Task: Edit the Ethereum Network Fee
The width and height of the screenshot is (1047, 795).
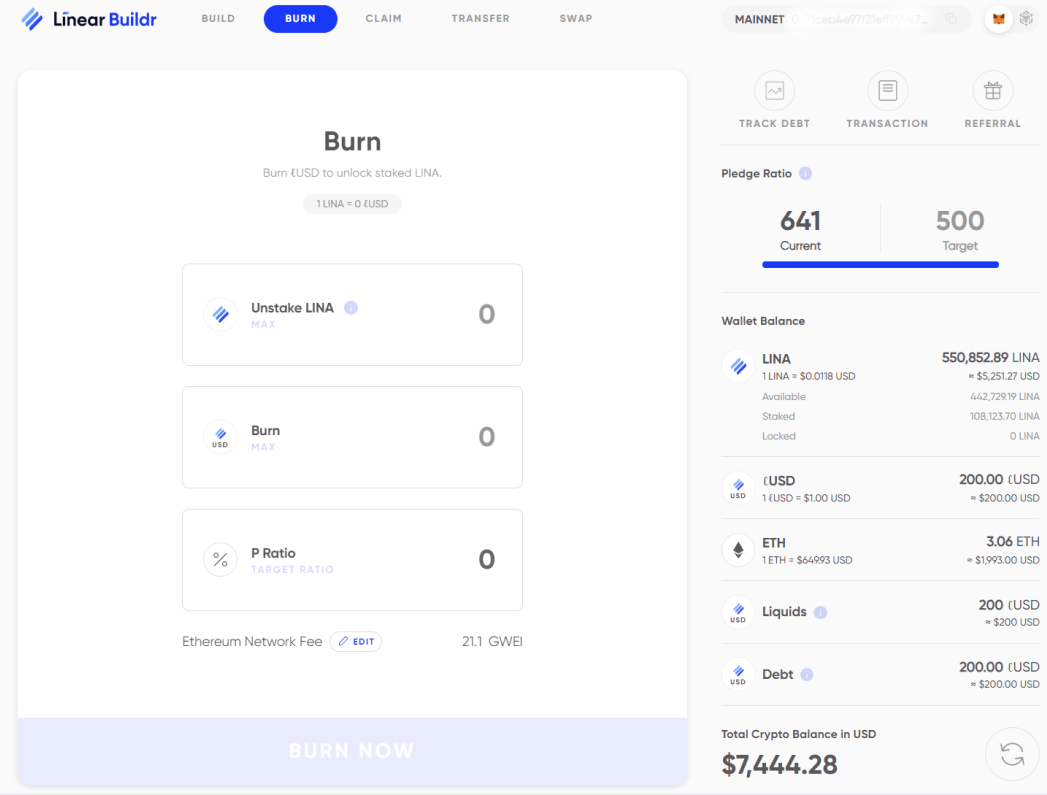Action: 356,641
